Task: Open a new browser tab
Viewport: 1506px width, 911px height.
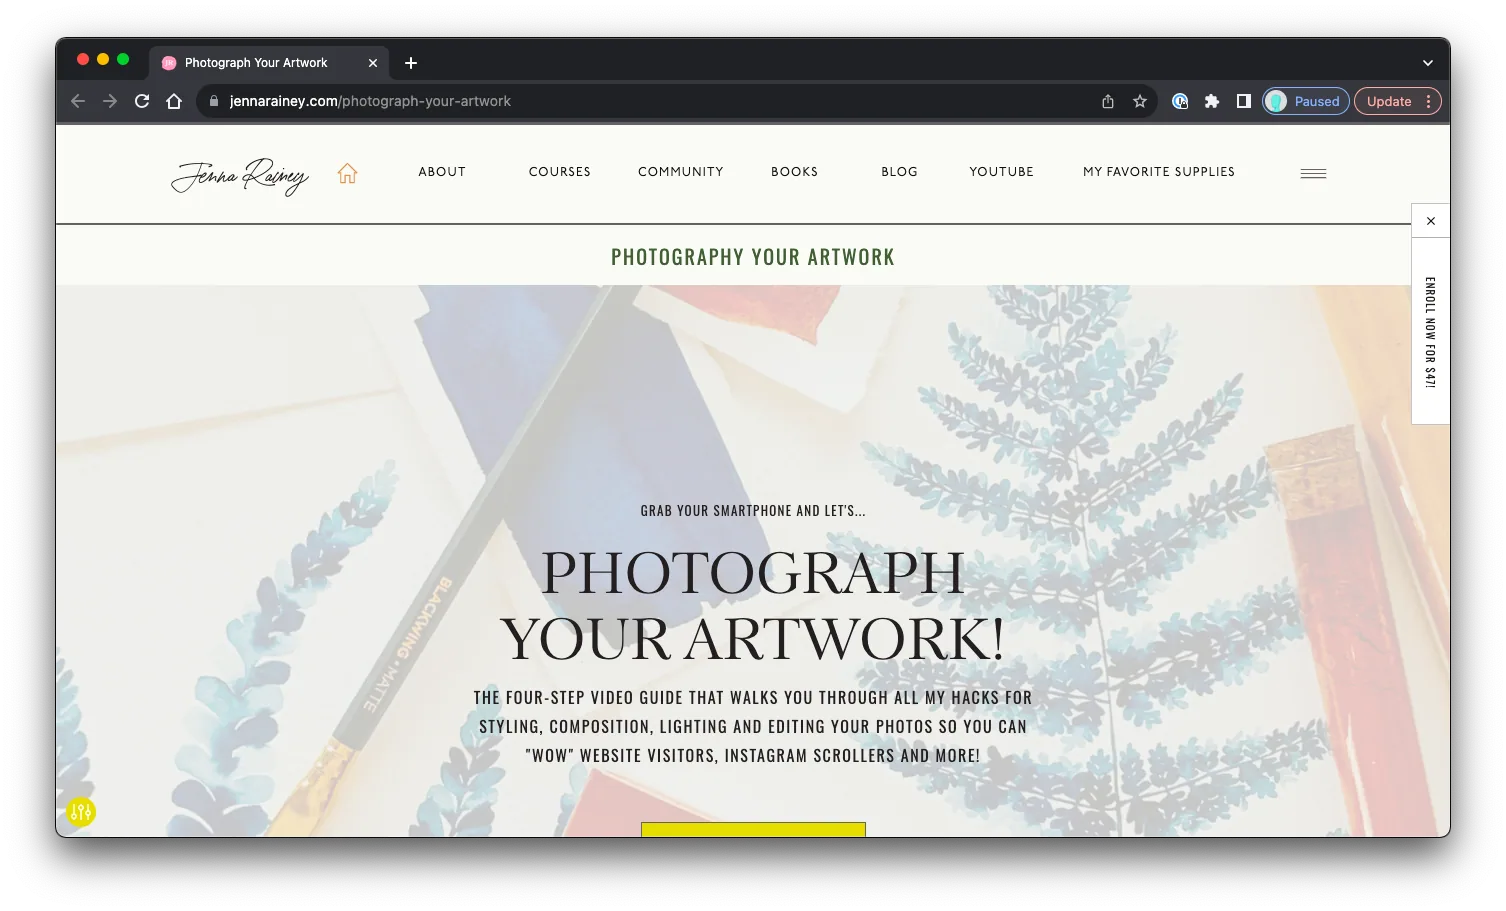Action: pos(411,63)
